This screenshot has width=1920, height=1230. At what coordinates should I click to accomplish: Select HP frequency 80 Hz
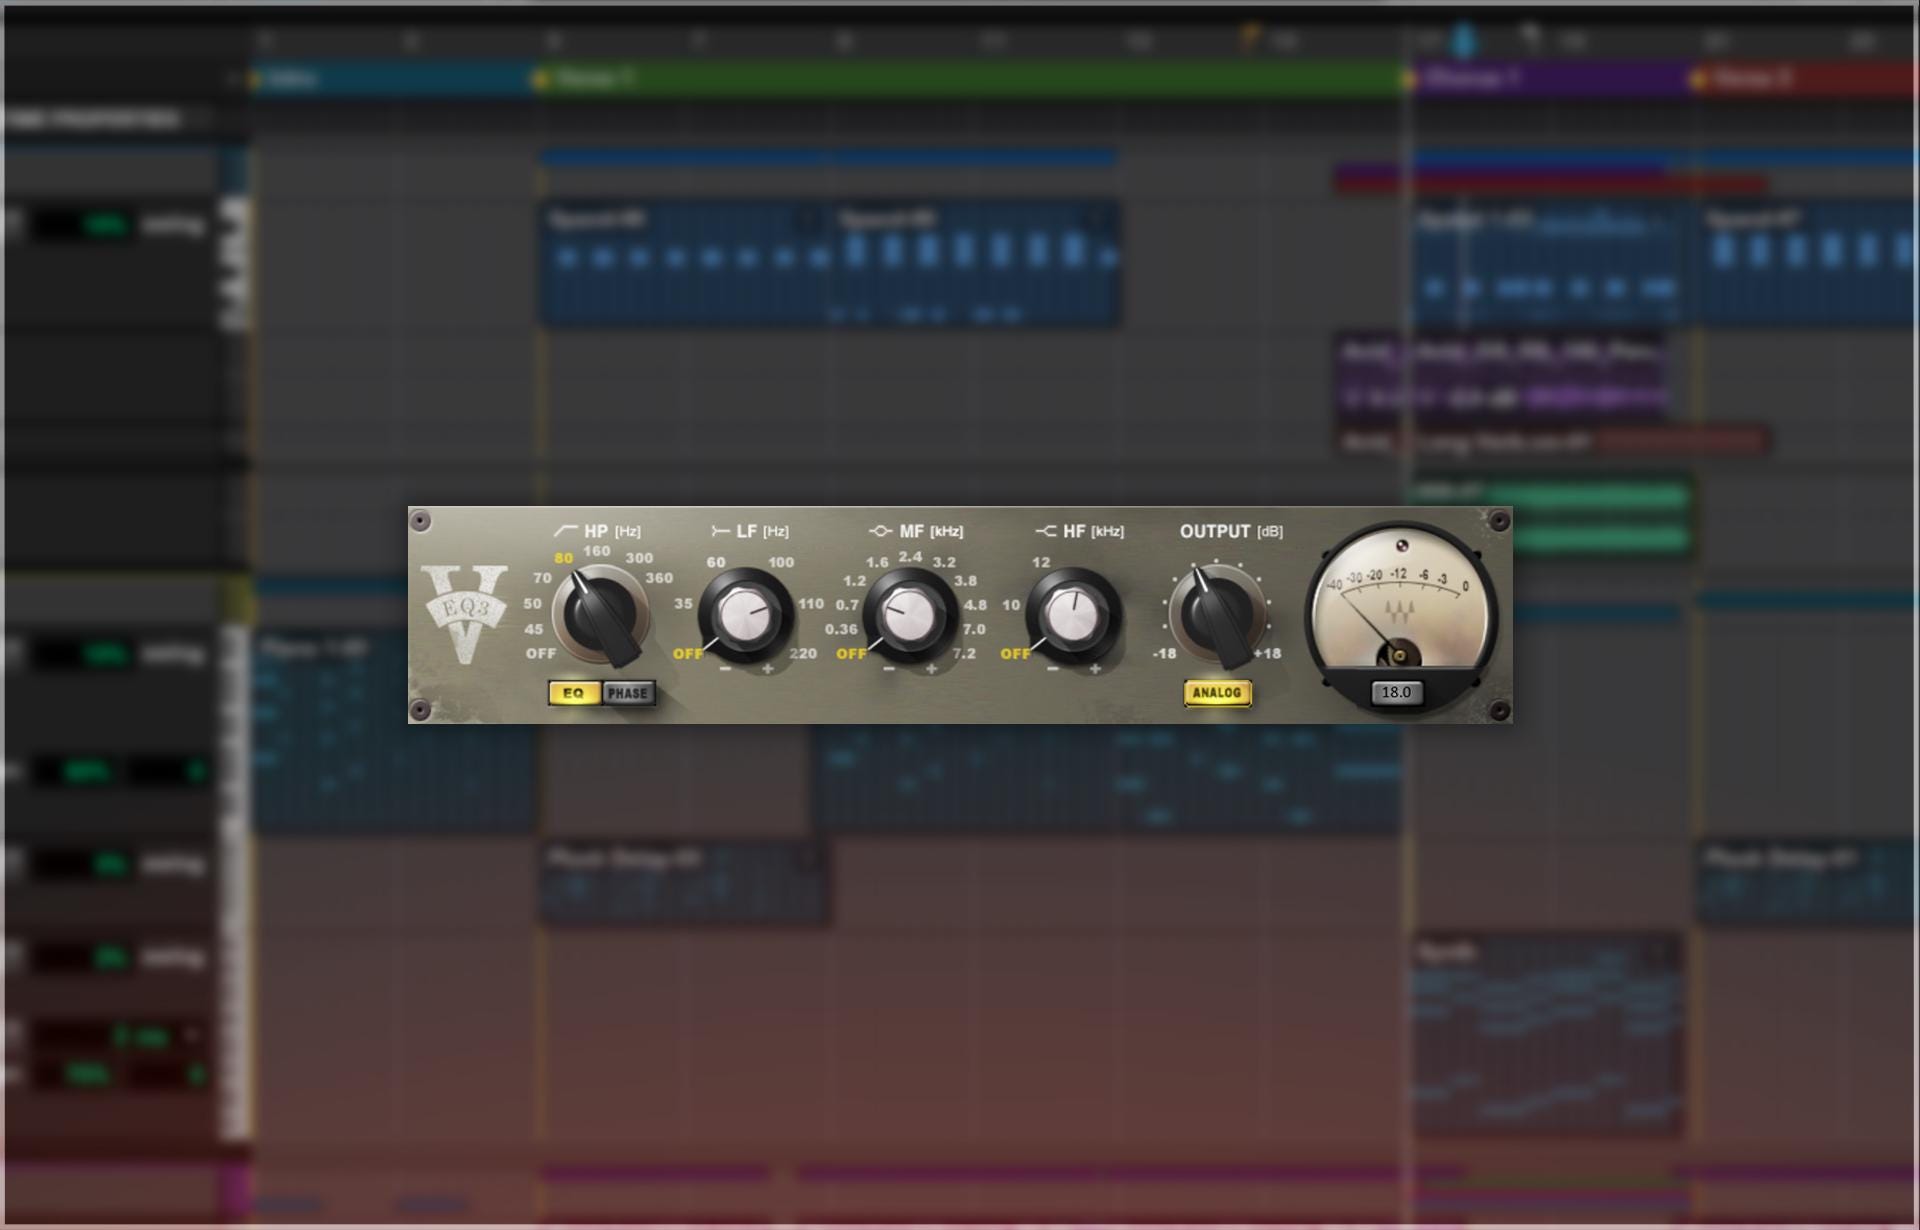tap(564, 558)
